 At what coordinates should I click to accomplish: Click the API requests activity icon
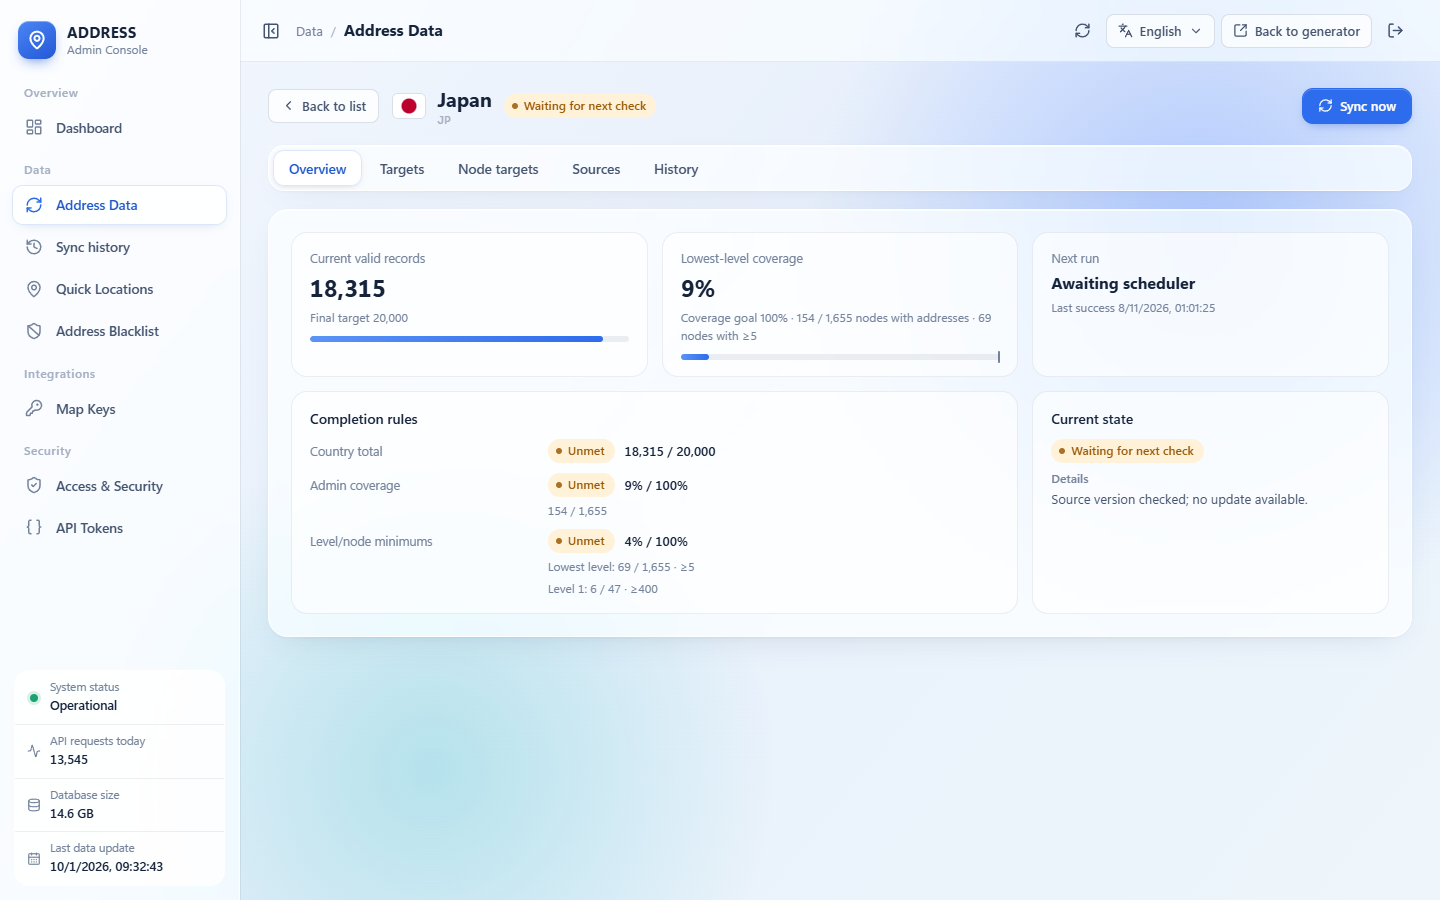coord(34,751)
